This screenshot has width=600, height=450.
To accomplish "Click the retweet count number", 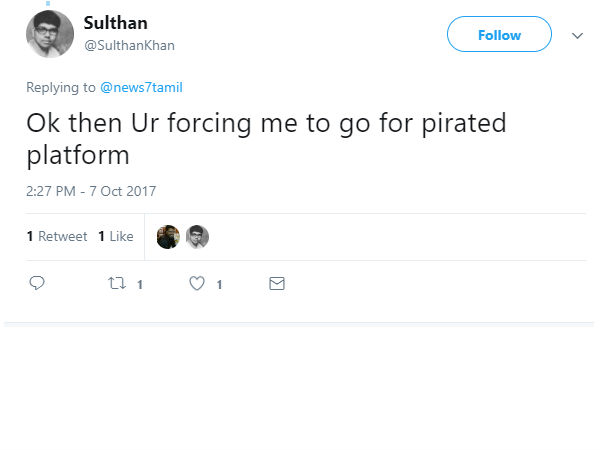I will coord(140,285).
